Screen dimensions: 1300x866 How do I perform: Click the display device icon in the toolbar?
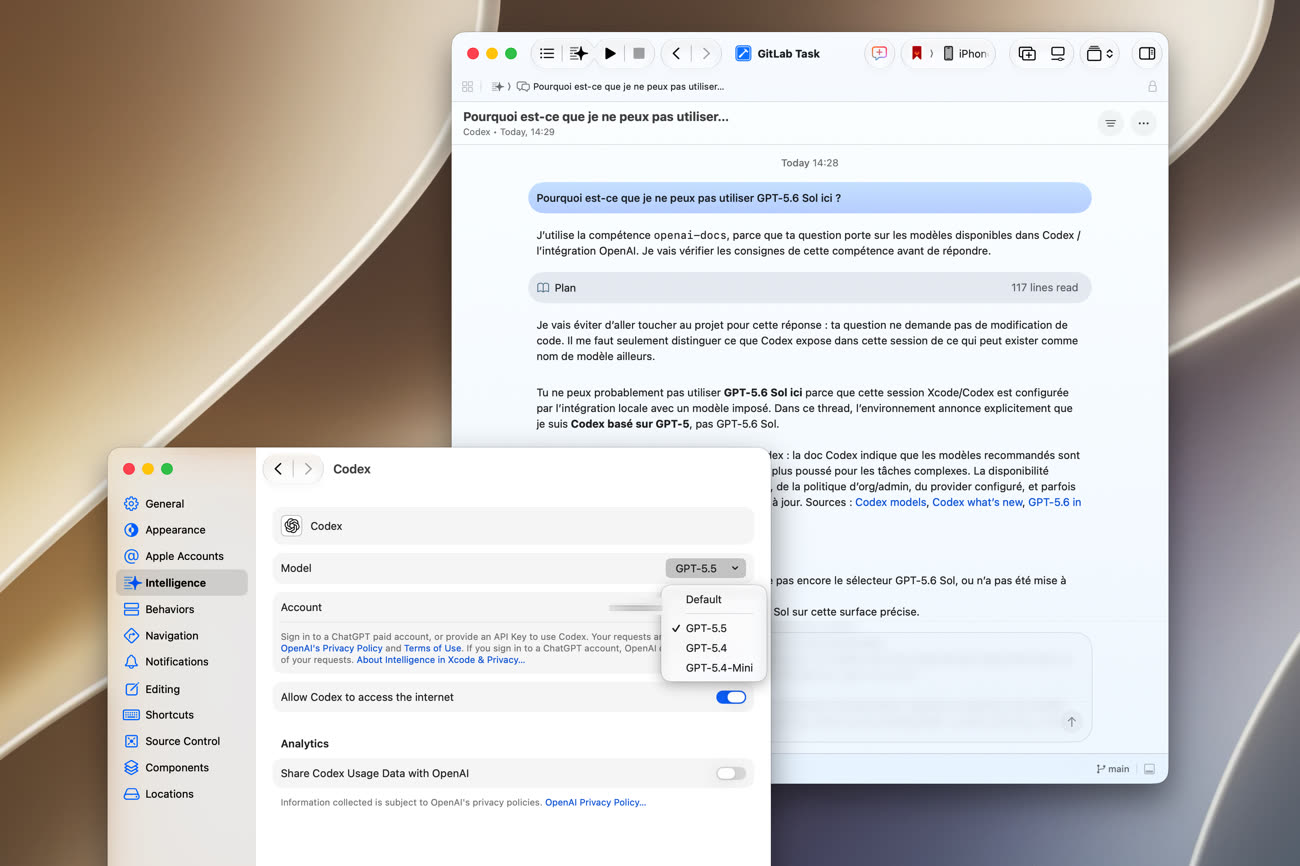(1057, 54)
